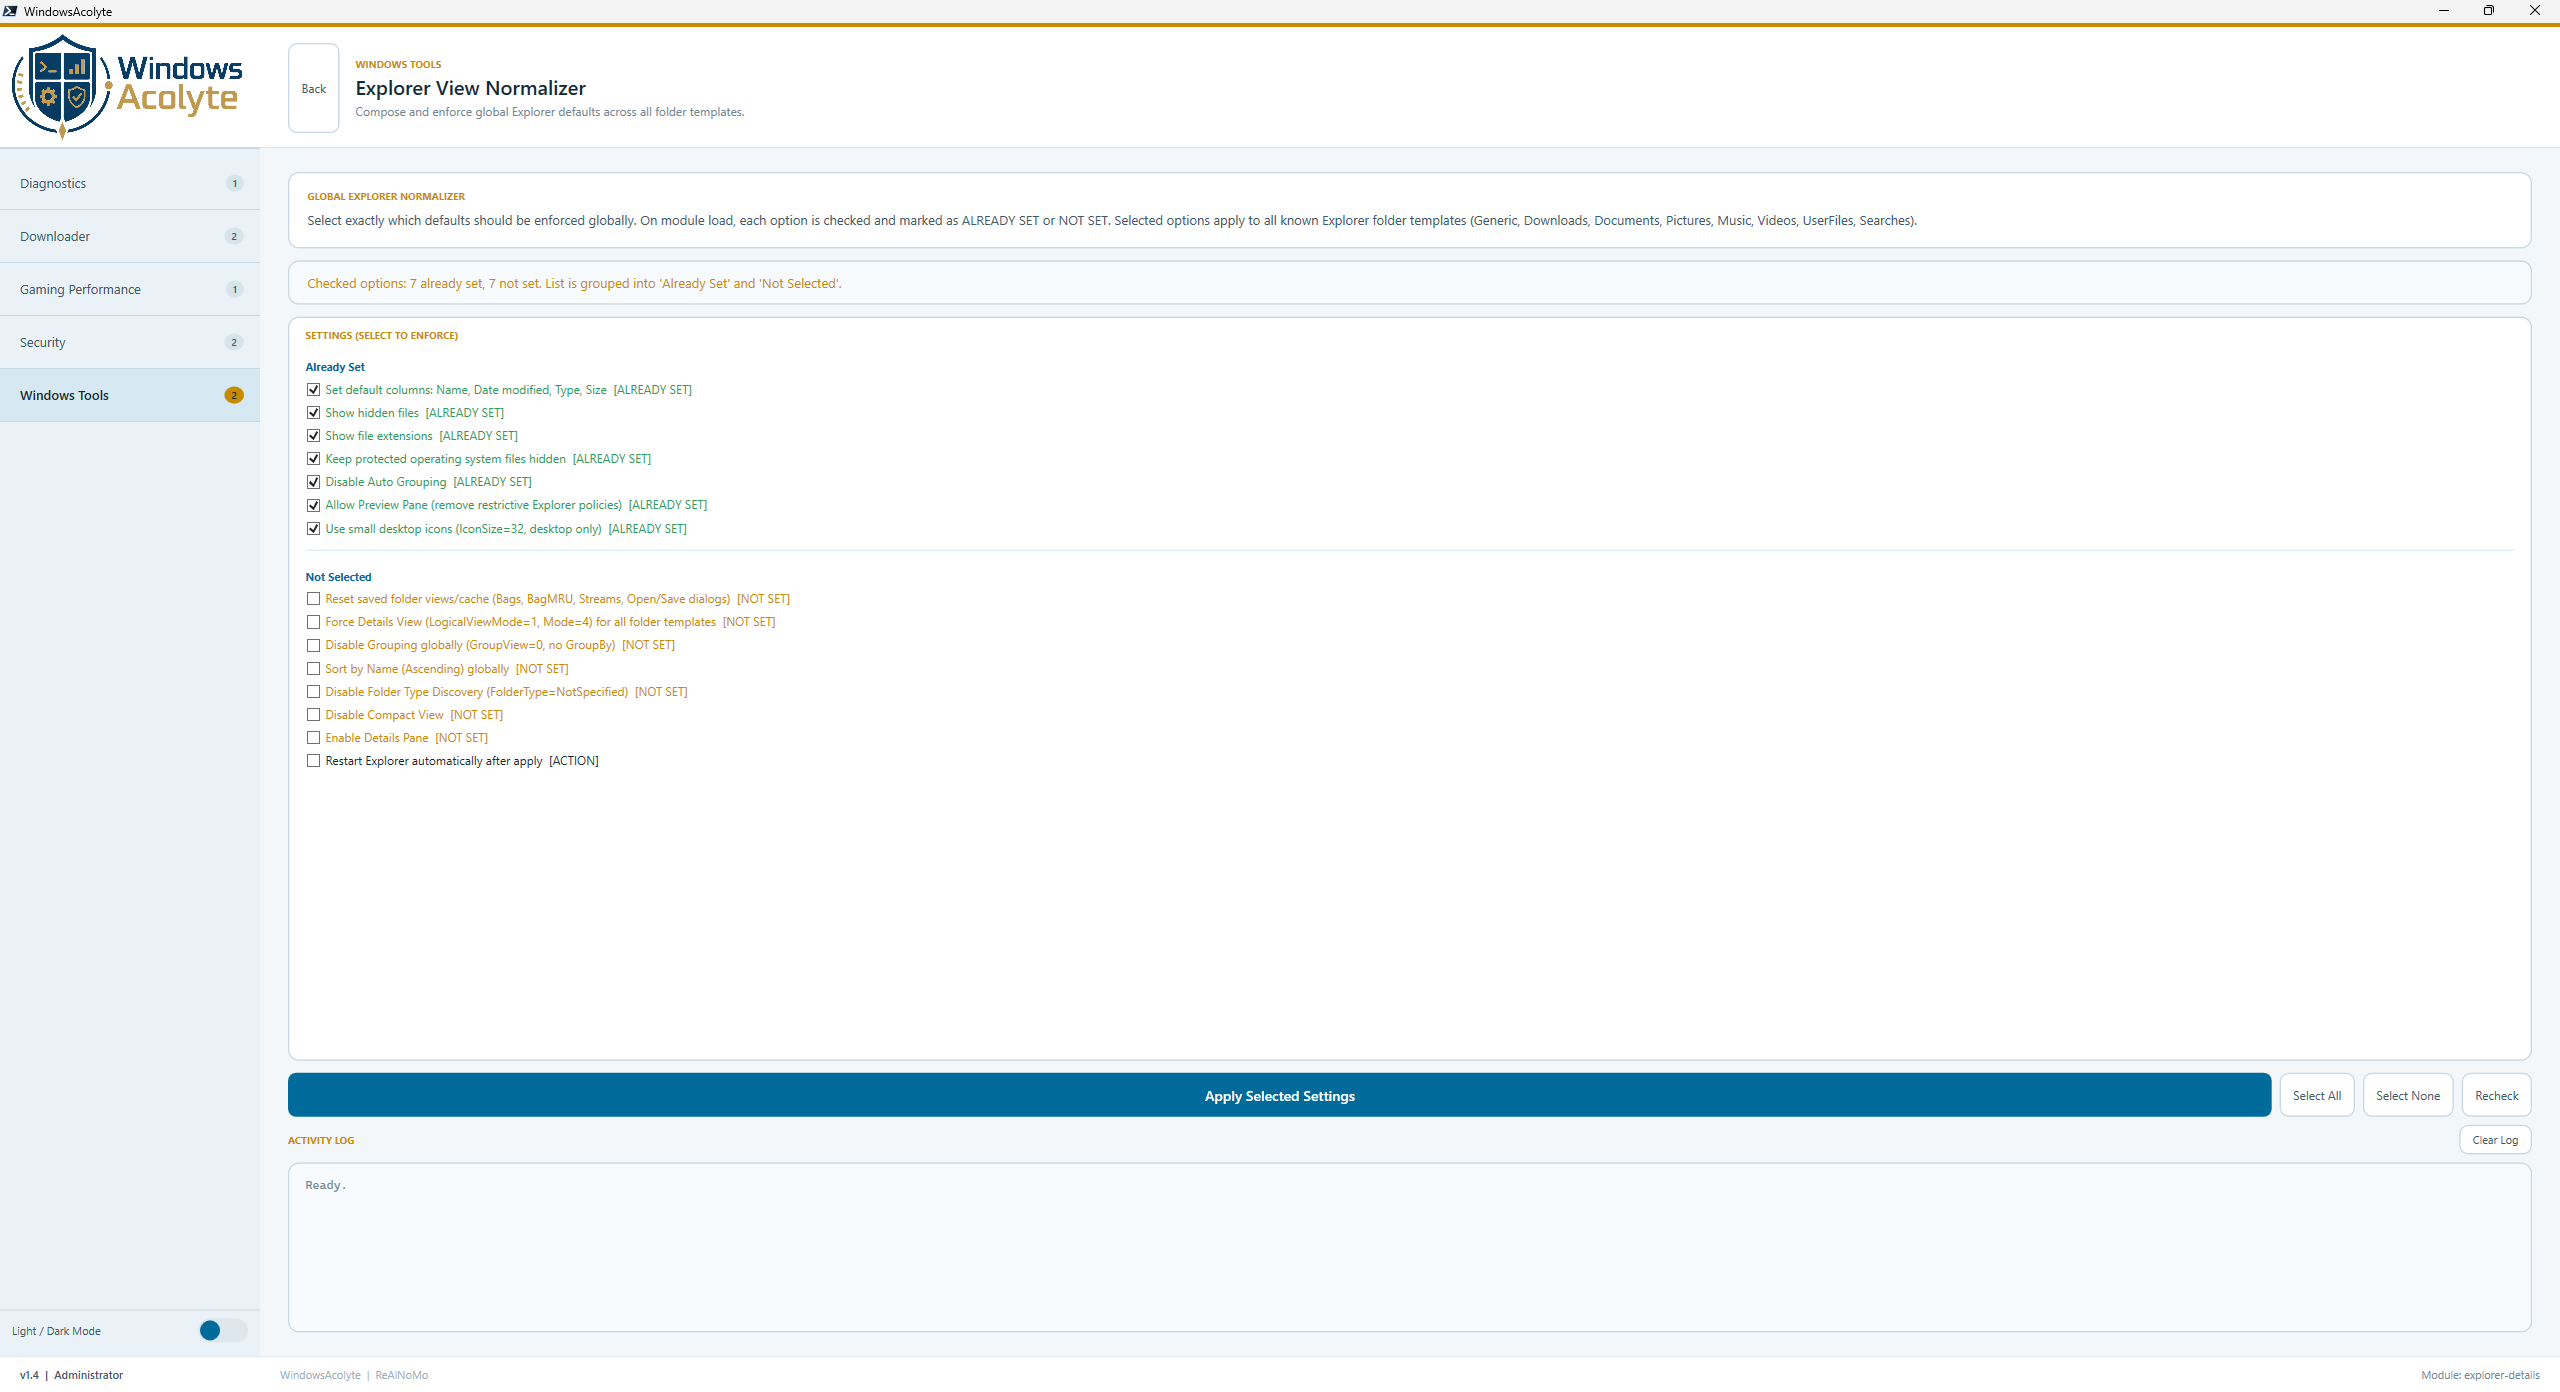Uncheck Show file extensions

point(314,436)
